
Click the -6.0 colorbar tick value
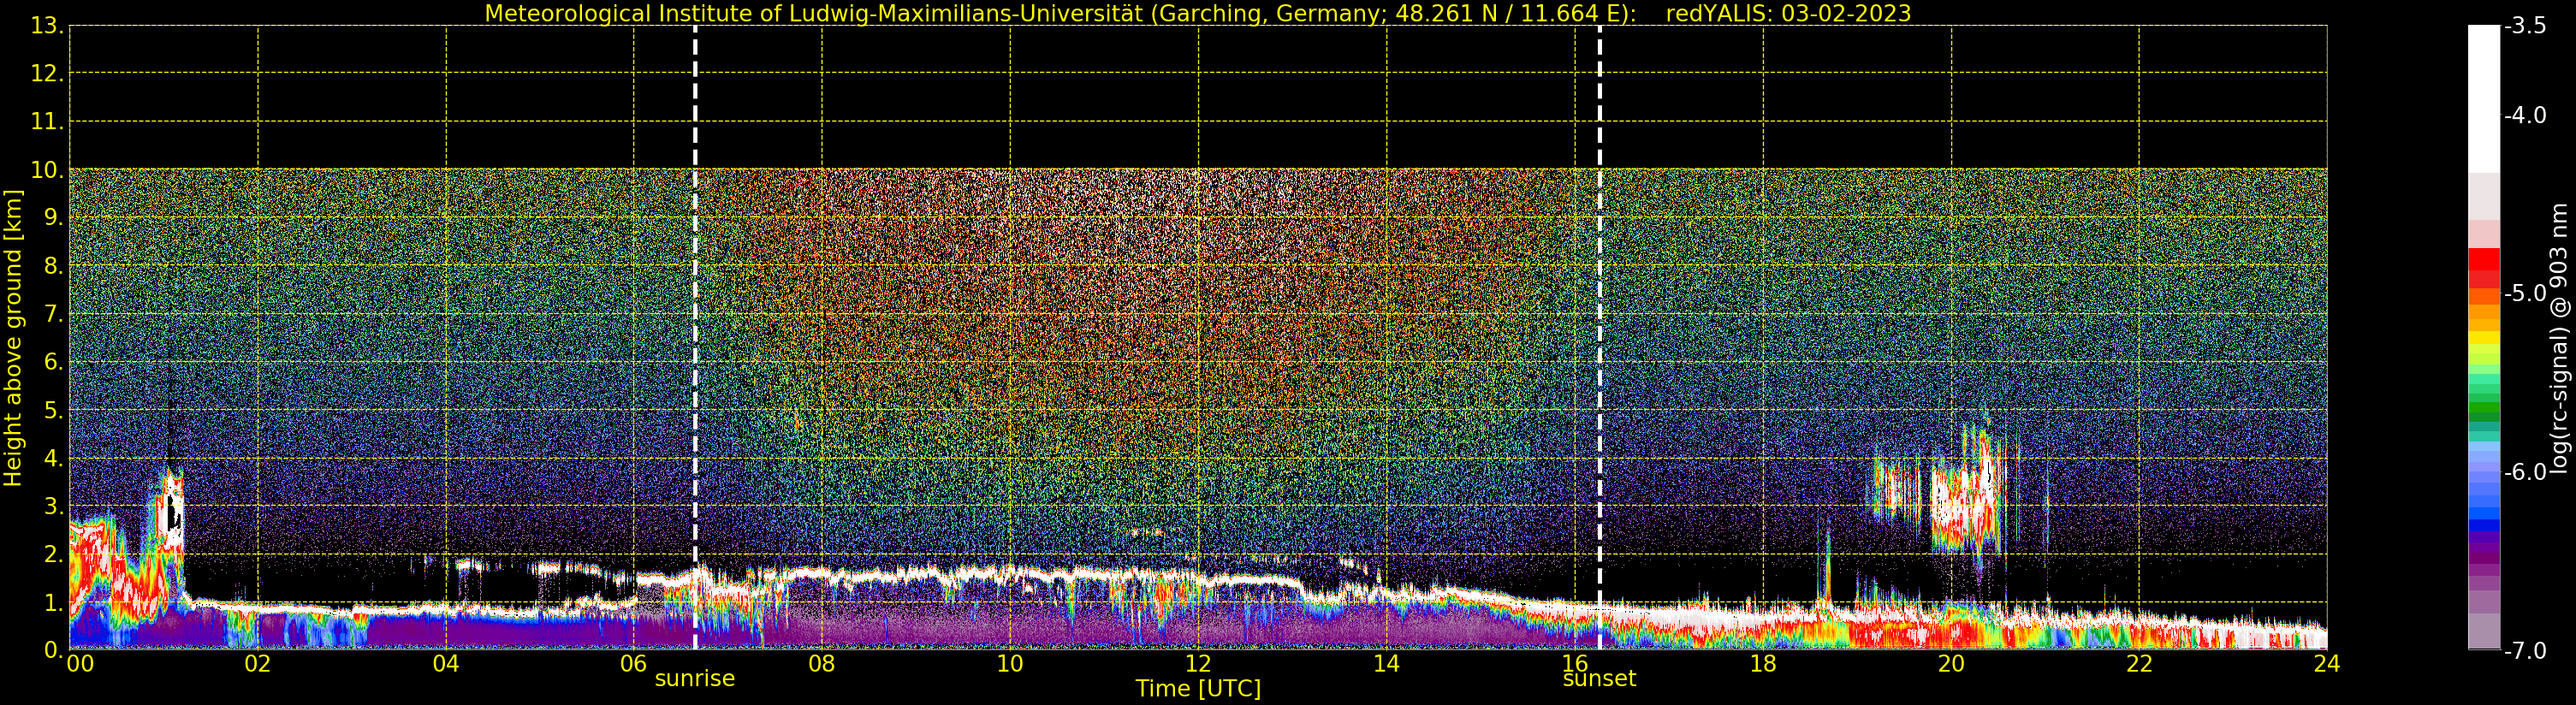pyautogui.click(x=2525, y=472)
